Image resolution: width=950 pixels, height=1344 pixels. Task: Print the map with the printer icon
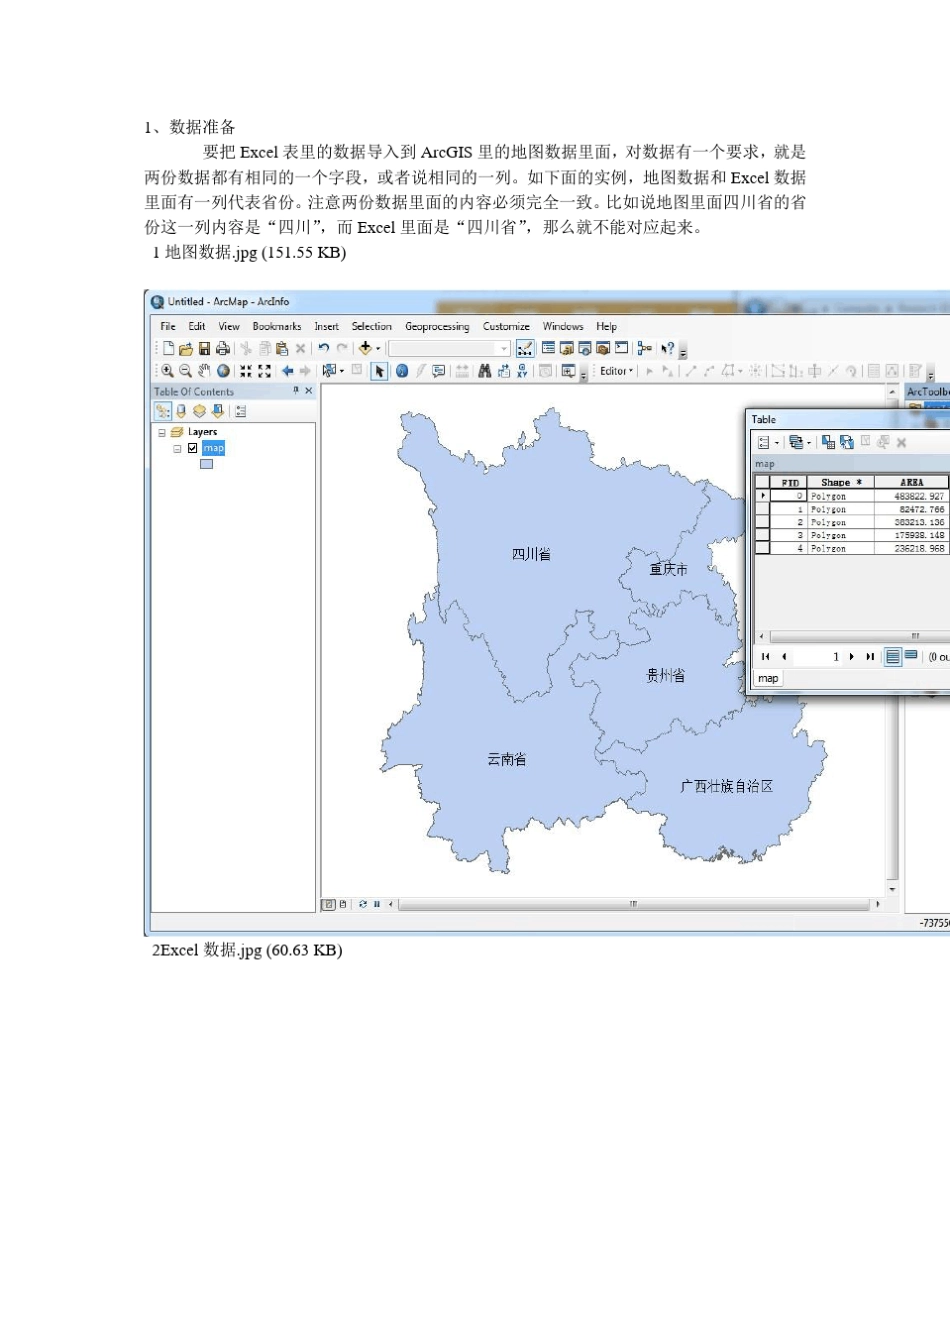tap(222, 348)
